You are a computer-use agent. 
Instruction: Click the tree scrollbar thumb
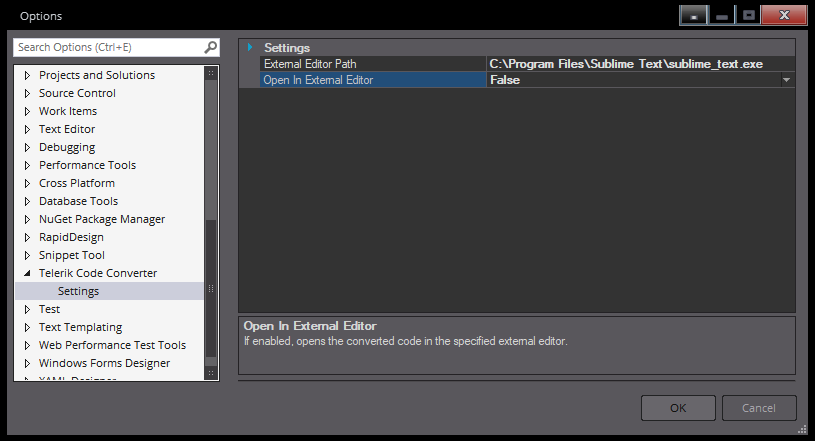click(211, 289)
